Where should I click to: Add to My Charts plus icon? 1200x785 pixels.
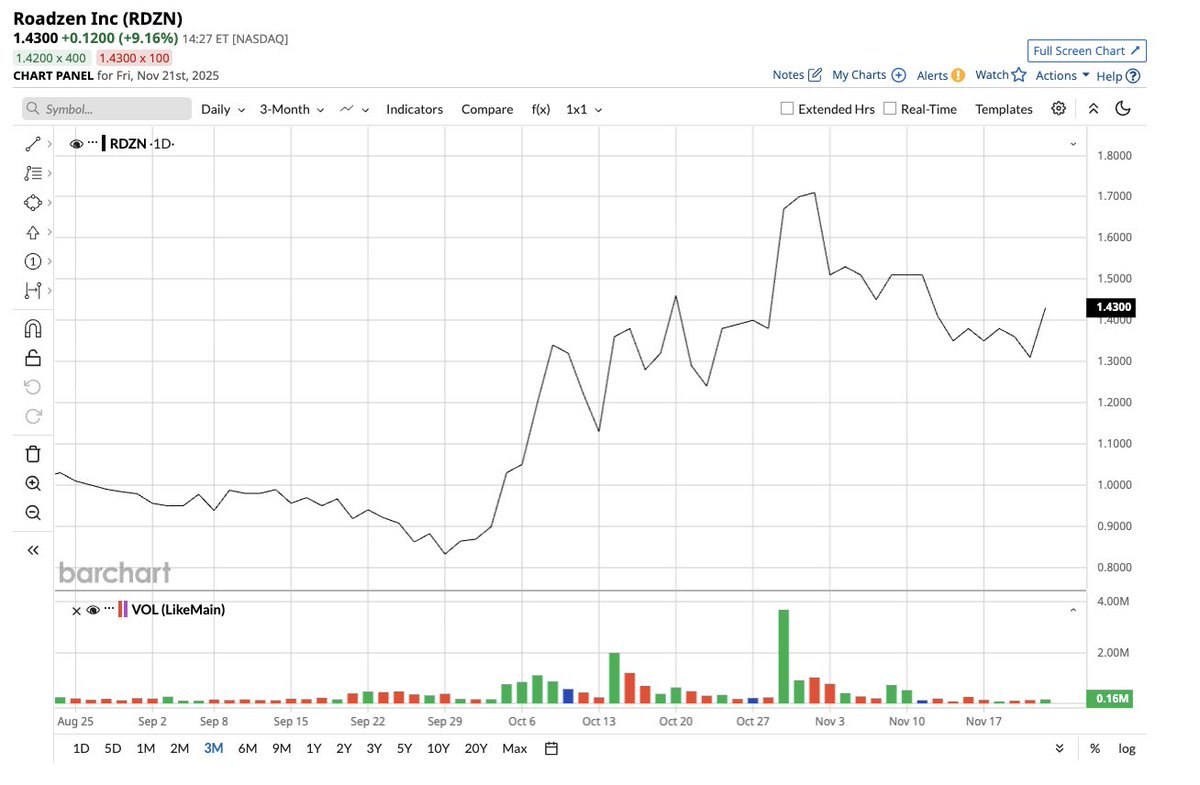(898, 75)
